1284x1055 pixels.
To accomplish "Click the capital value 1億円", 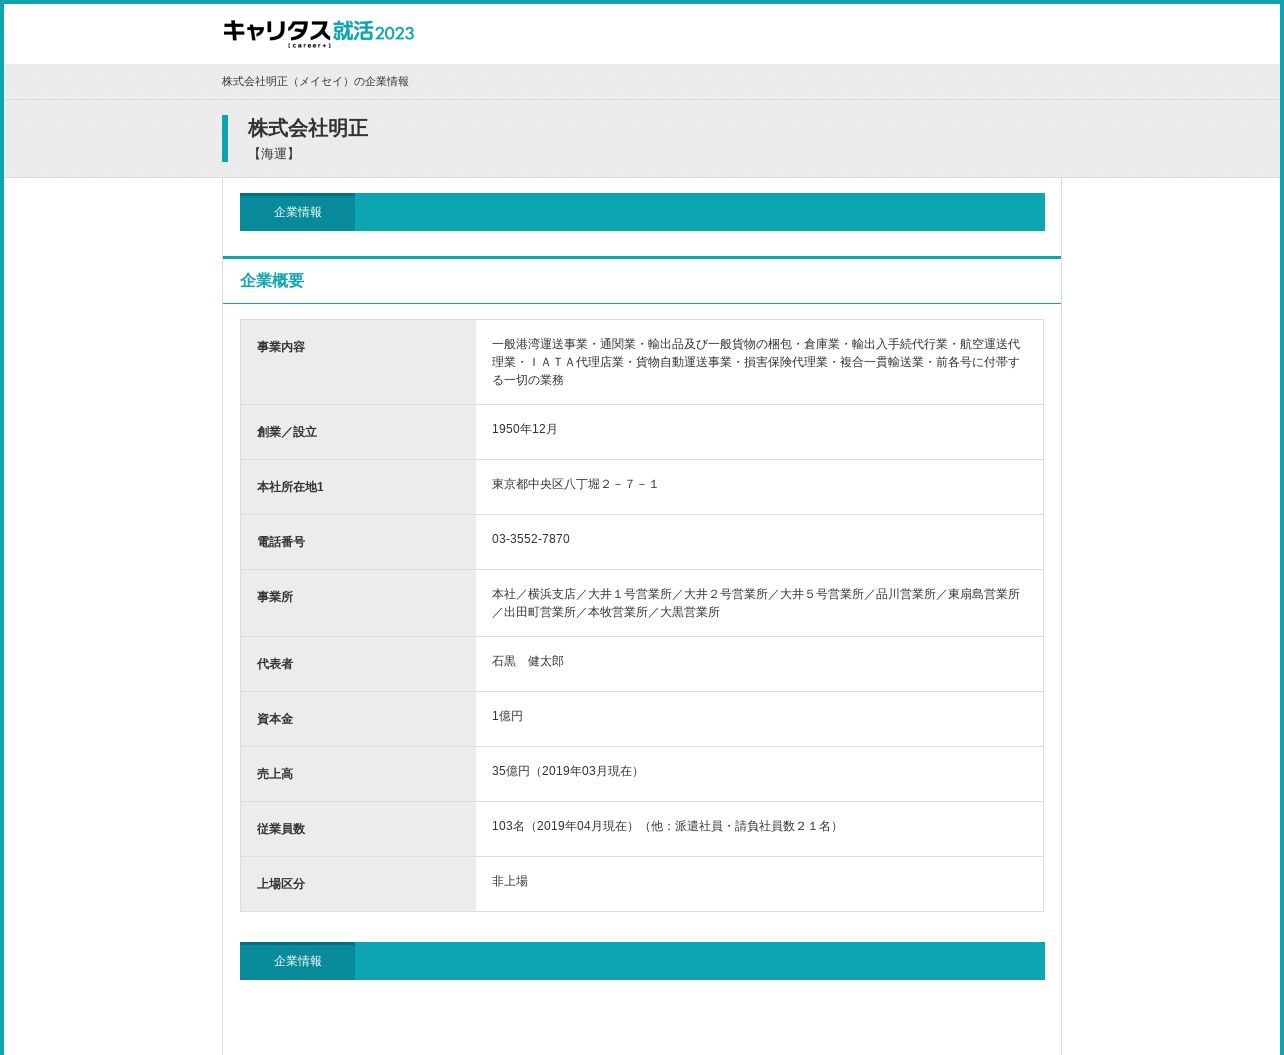I will [508, 716].
